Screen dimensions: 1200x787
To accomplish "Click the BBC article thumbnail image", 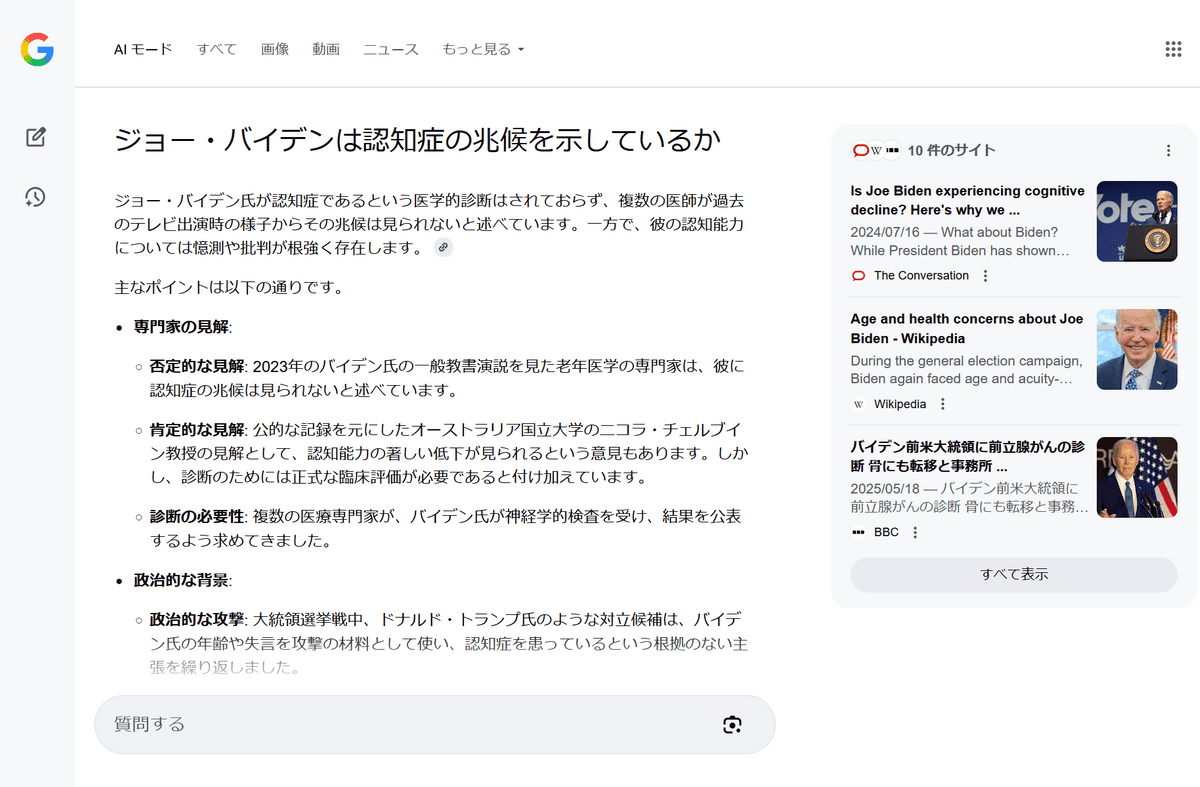I will point(1136,477).
